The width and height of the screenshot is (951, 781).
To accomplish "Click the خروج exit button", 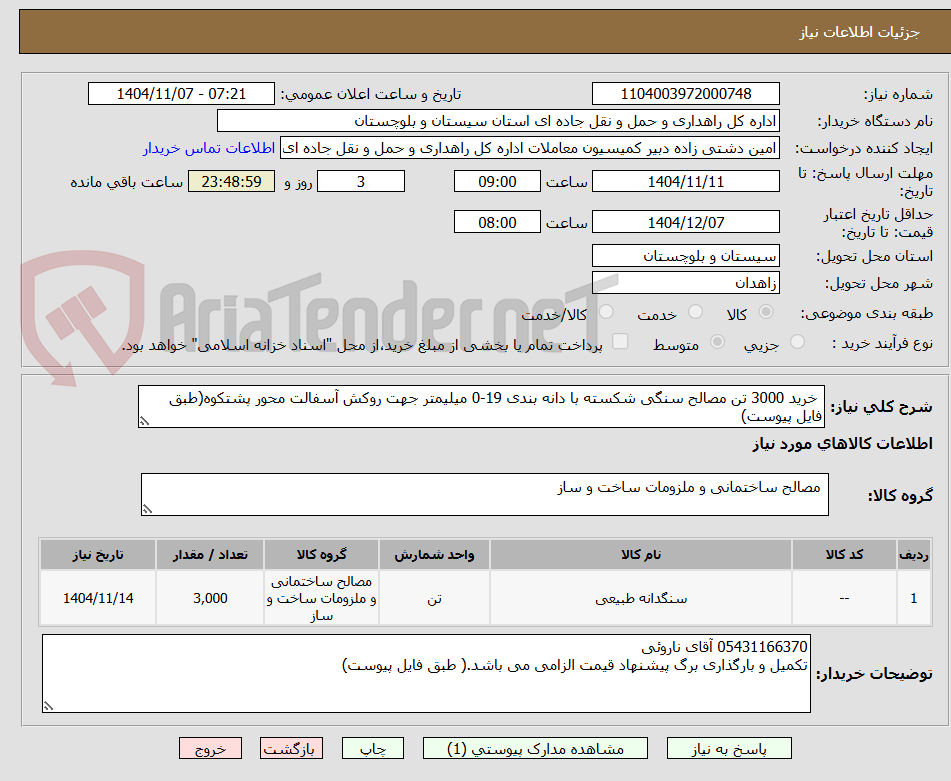I will click(210, 748).
